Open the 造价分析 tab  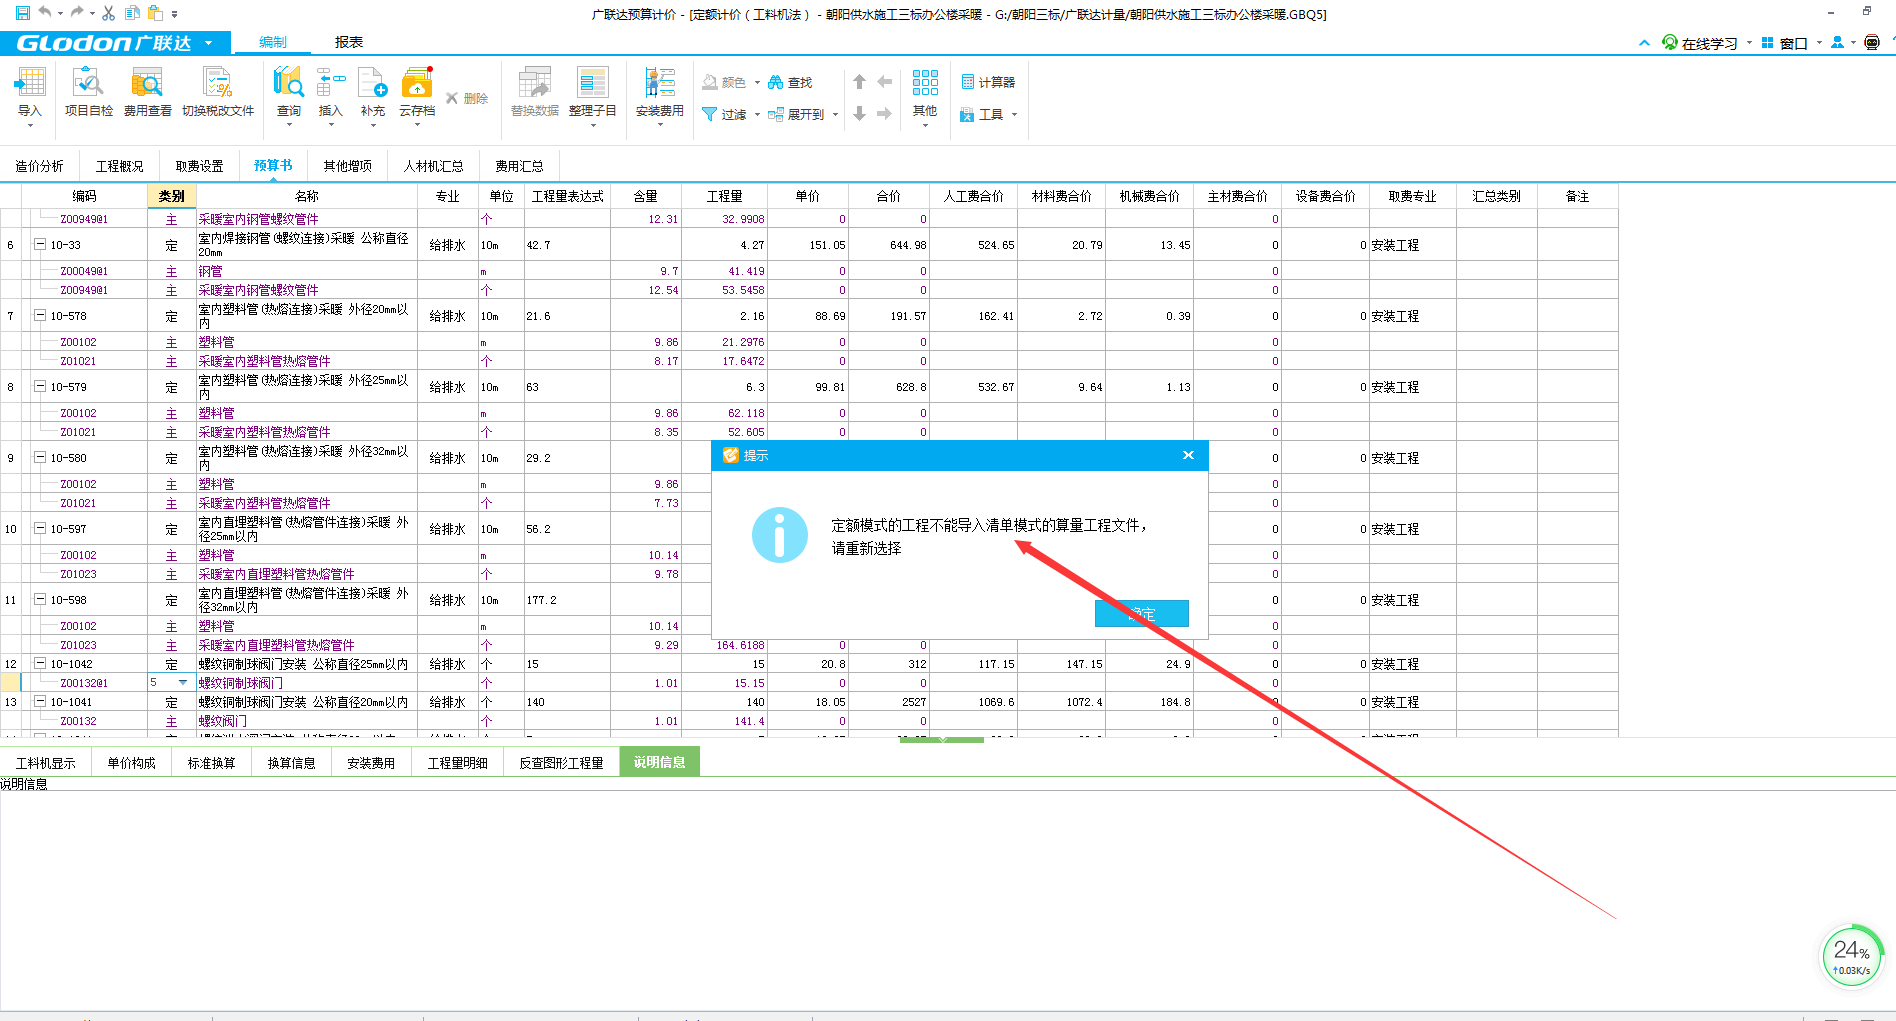pos(40,166)
